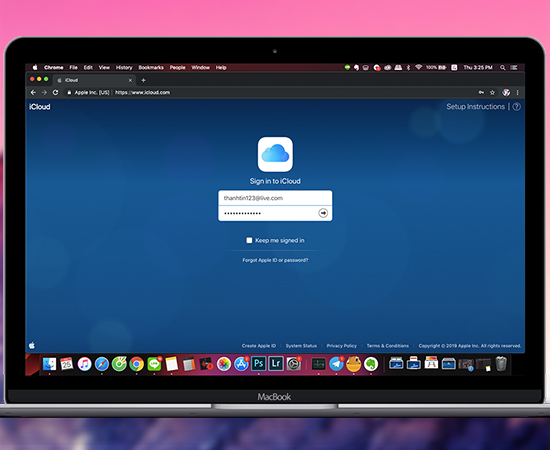Open the Create Apple ID link
Screen dimensions: 550x450
tap(259, 345)
